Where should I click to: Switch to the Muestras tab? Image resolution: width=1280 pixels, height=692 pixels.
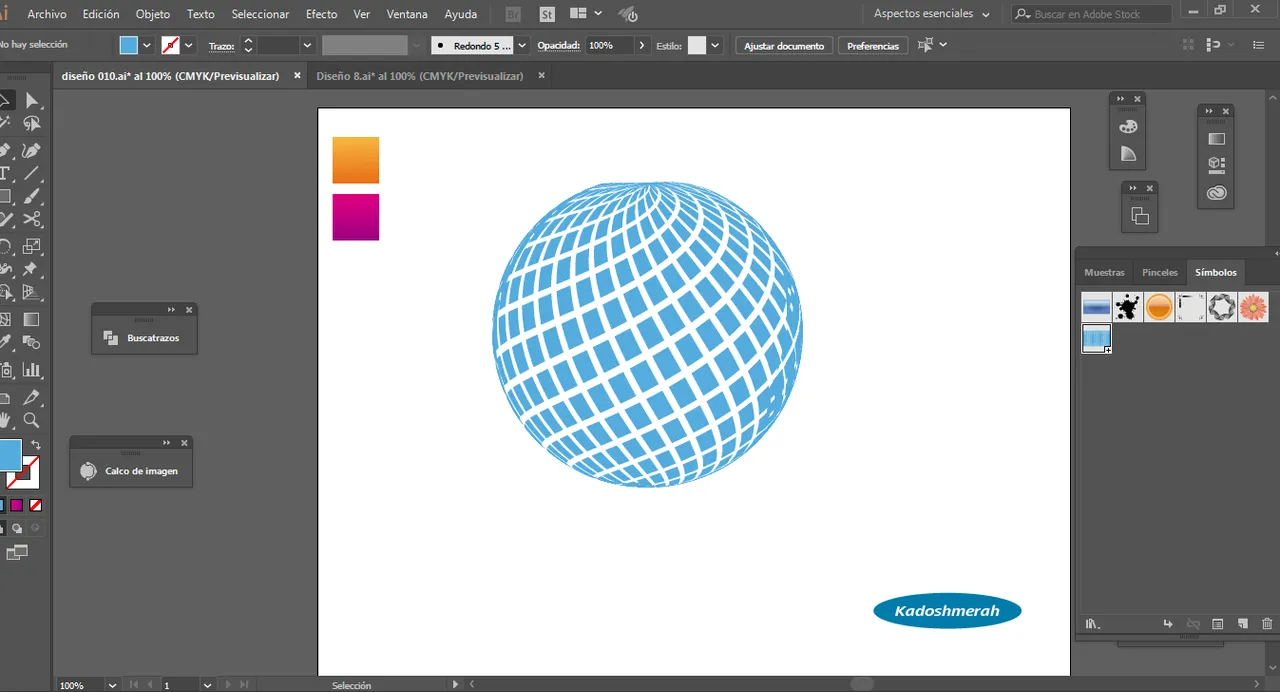click(1104, 272)
